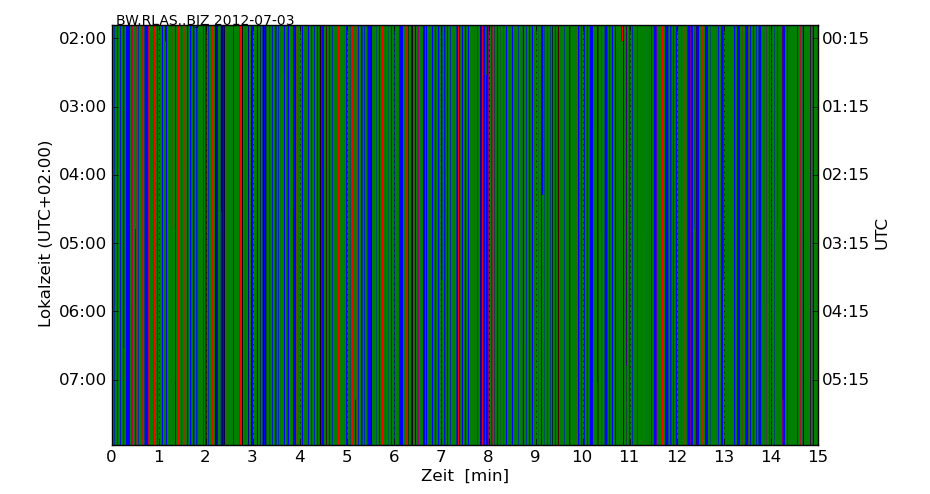
Task: Pick the 5 minute tick on x-axis
Action: tap(347, 457)
